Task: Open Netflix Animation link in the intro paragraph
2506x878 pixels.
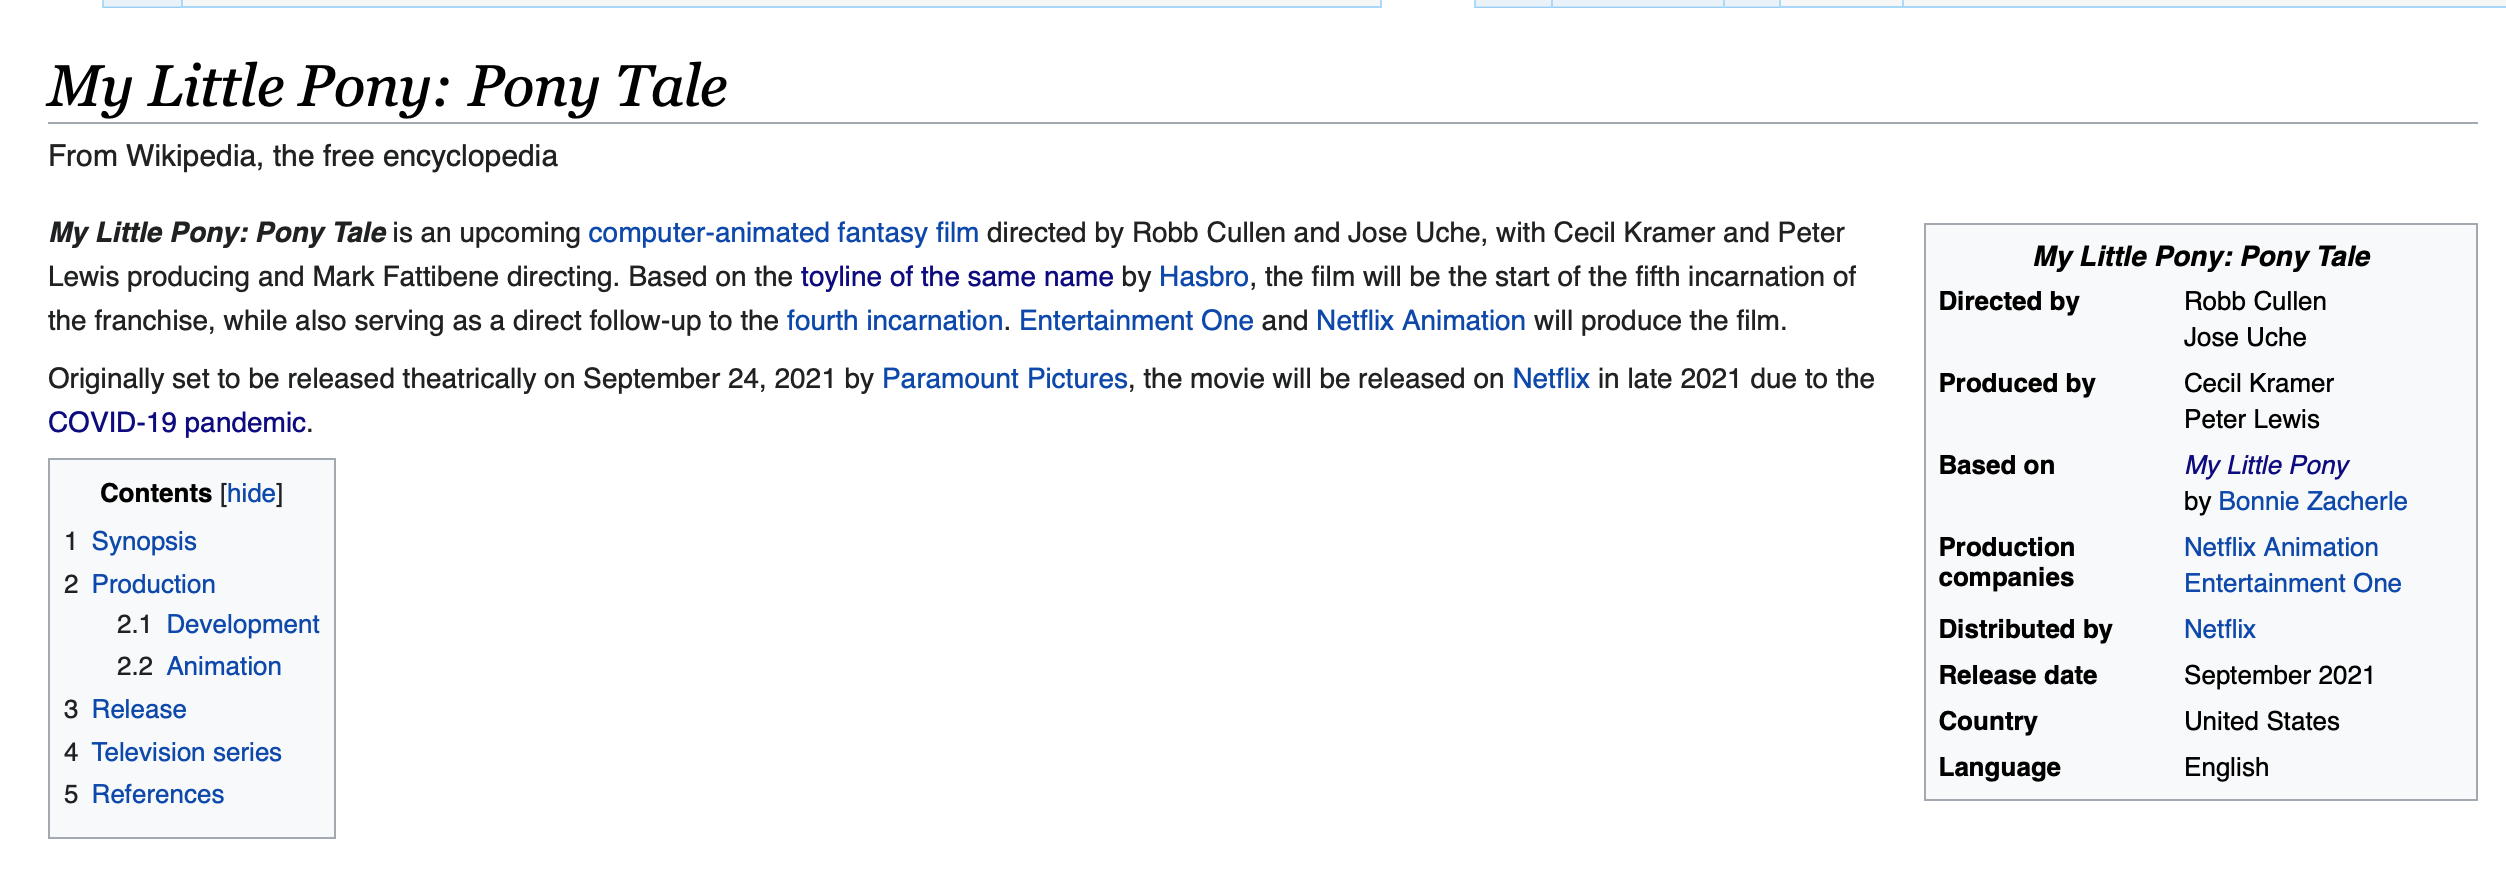Action: pyautogui.click(x=1421, y=321)
